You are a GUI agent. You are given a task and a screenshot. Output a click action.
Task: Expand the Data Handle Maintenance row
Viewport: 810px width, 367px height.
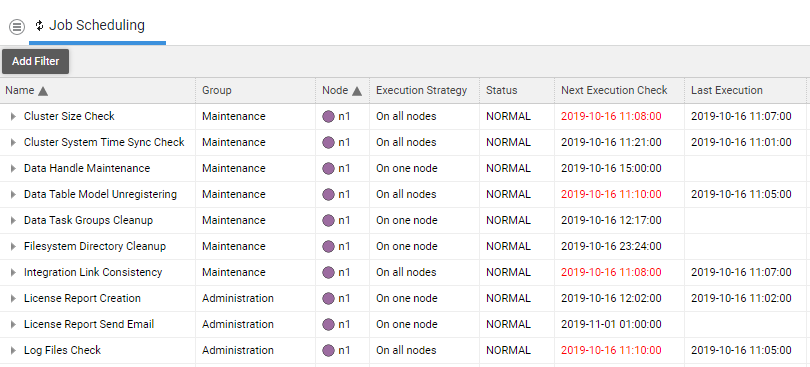pos(13,169)
